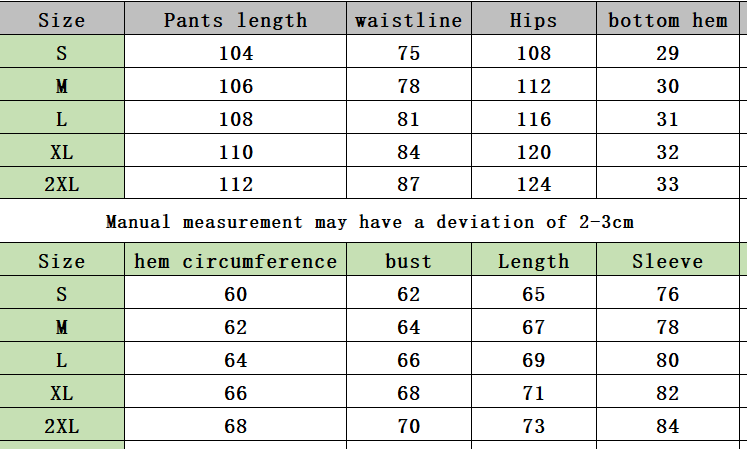The image size is (747, 449).
Task: Click hips value 116 in the L row
Action: pos(533,120)
